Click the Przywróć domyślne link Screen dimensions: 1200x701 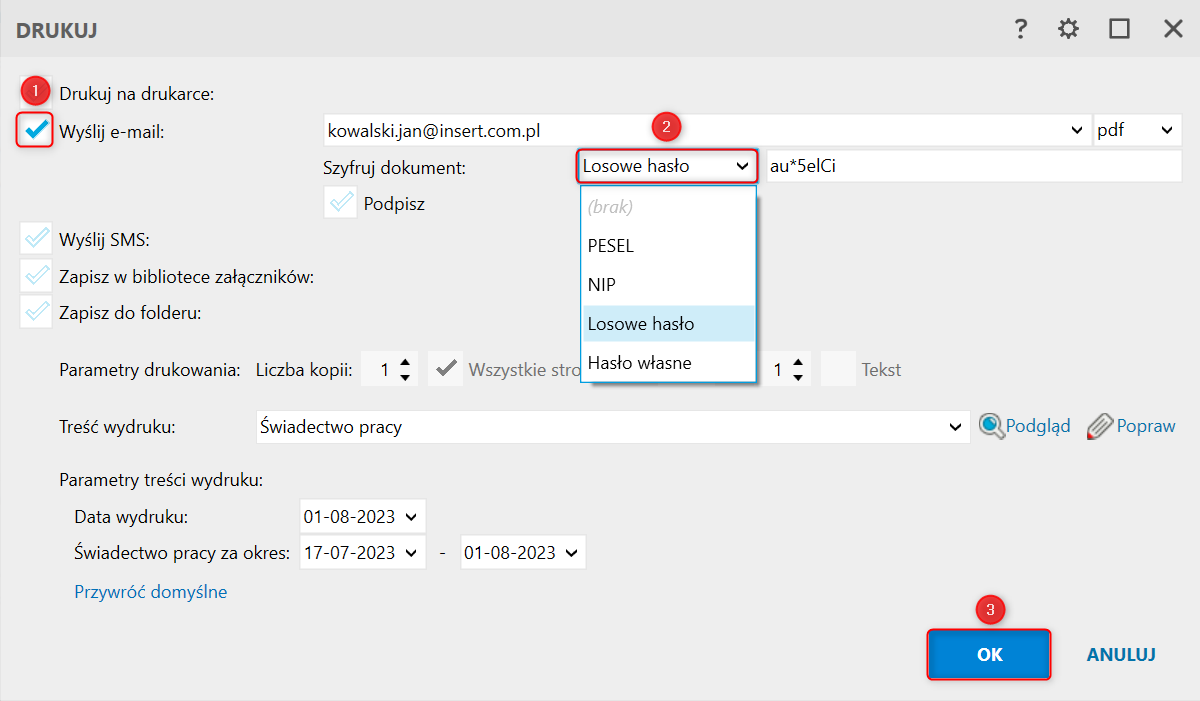click(151, 592)
